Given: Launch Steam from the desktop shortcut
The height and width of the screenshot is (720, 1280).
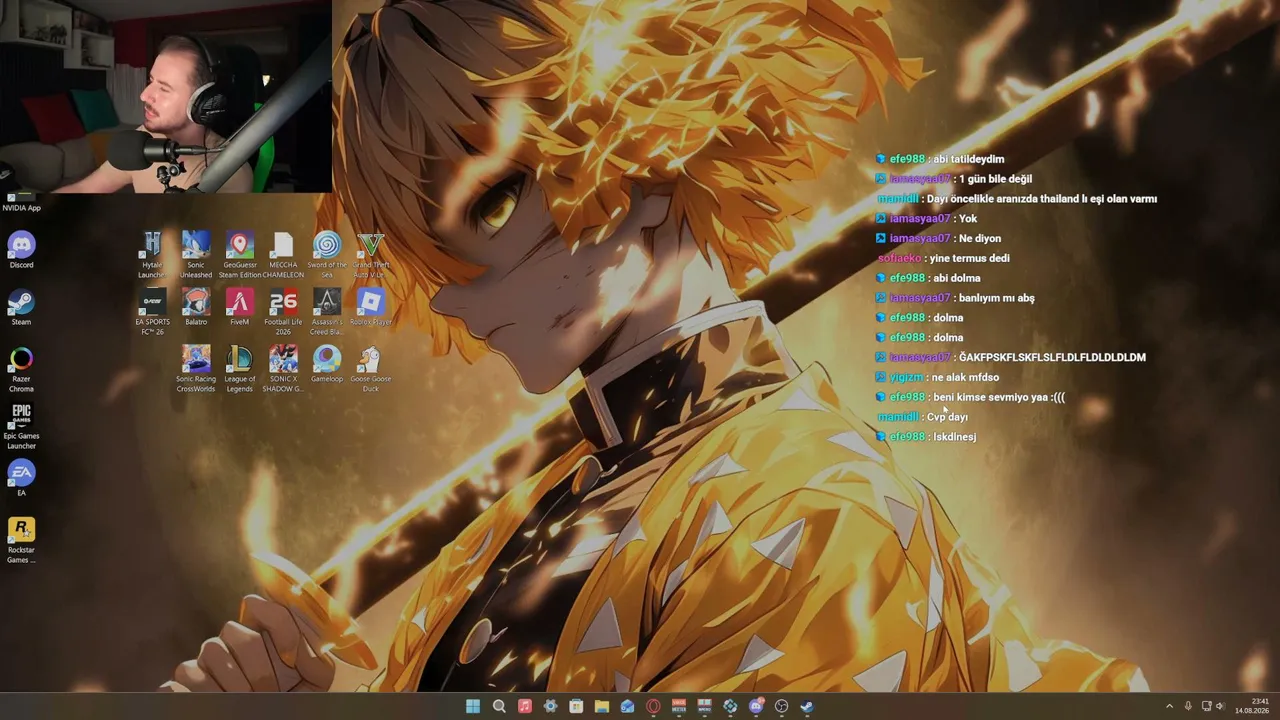Looking at the screenshot, I should tap(21, 307).
